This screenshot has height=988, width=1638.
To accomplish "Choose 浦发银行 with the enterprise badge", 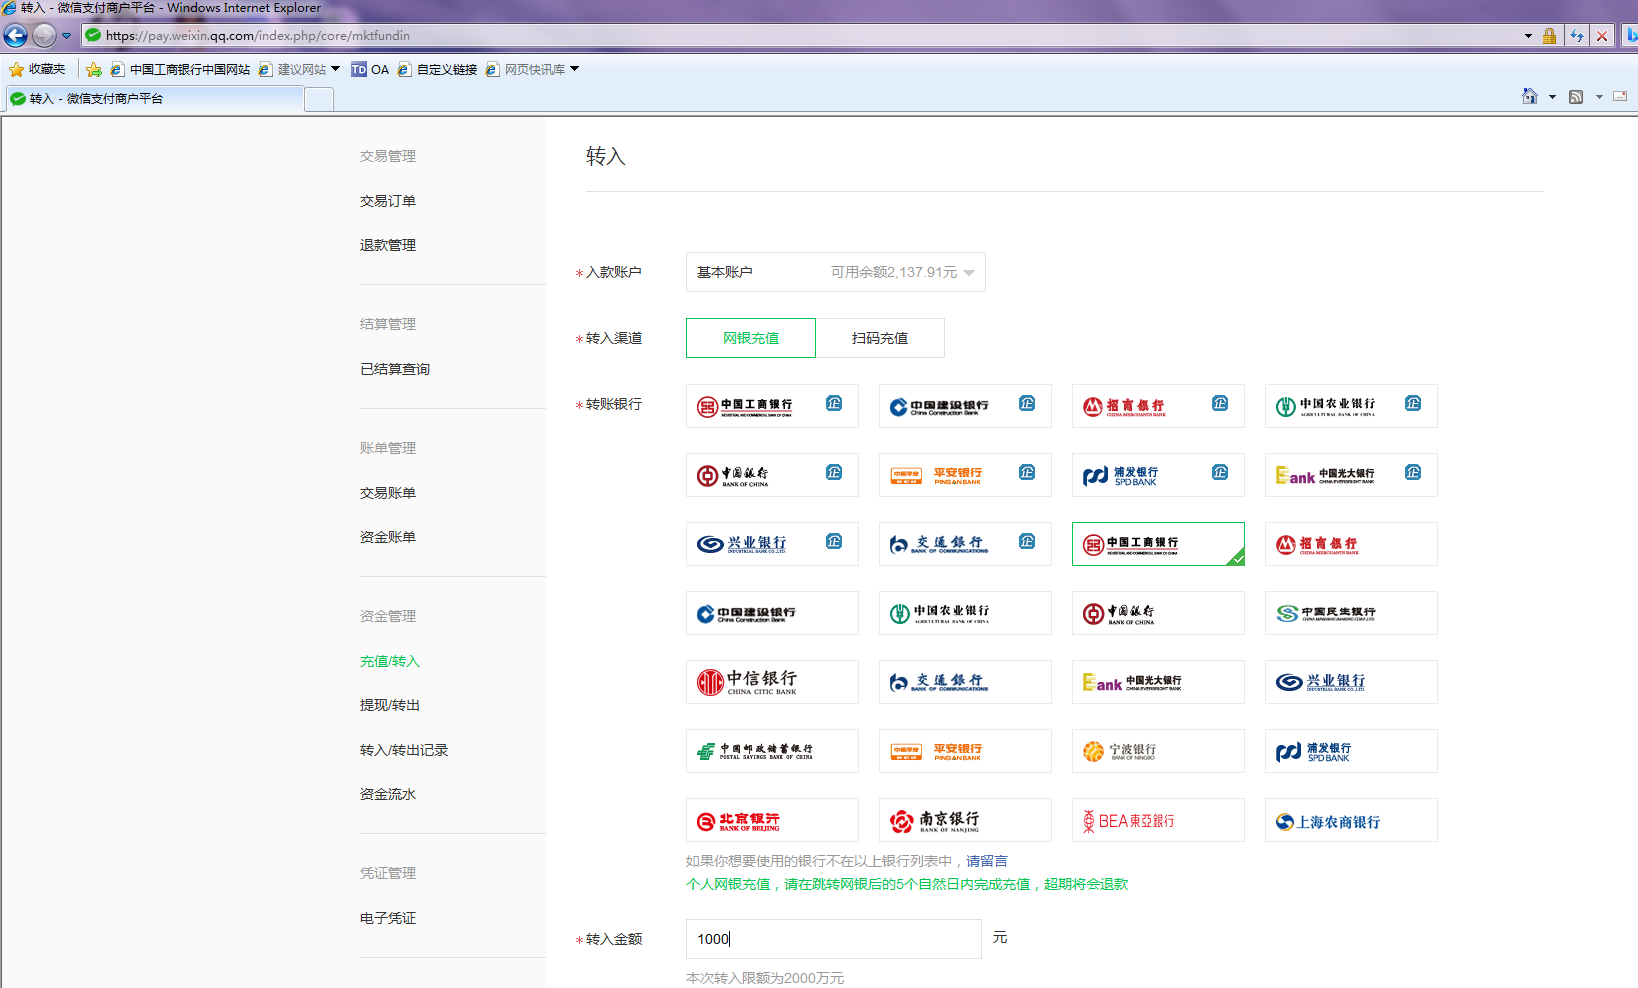I will tap(1158, 475).
